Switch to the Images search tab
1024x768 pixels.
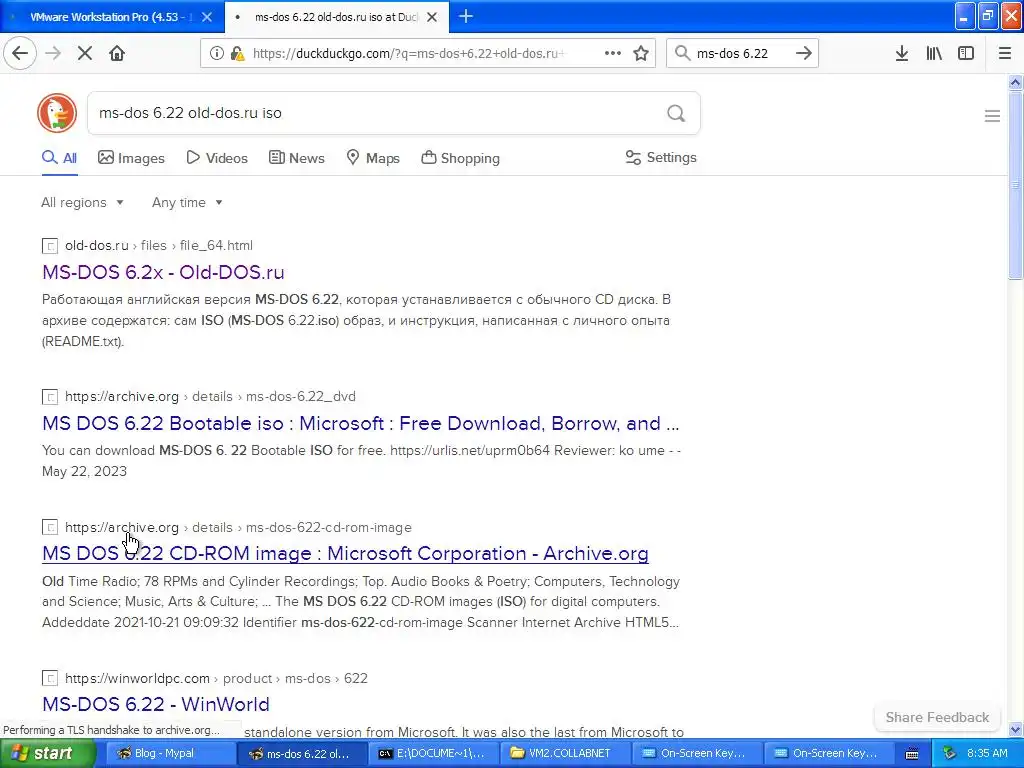[x=131, y=158]
